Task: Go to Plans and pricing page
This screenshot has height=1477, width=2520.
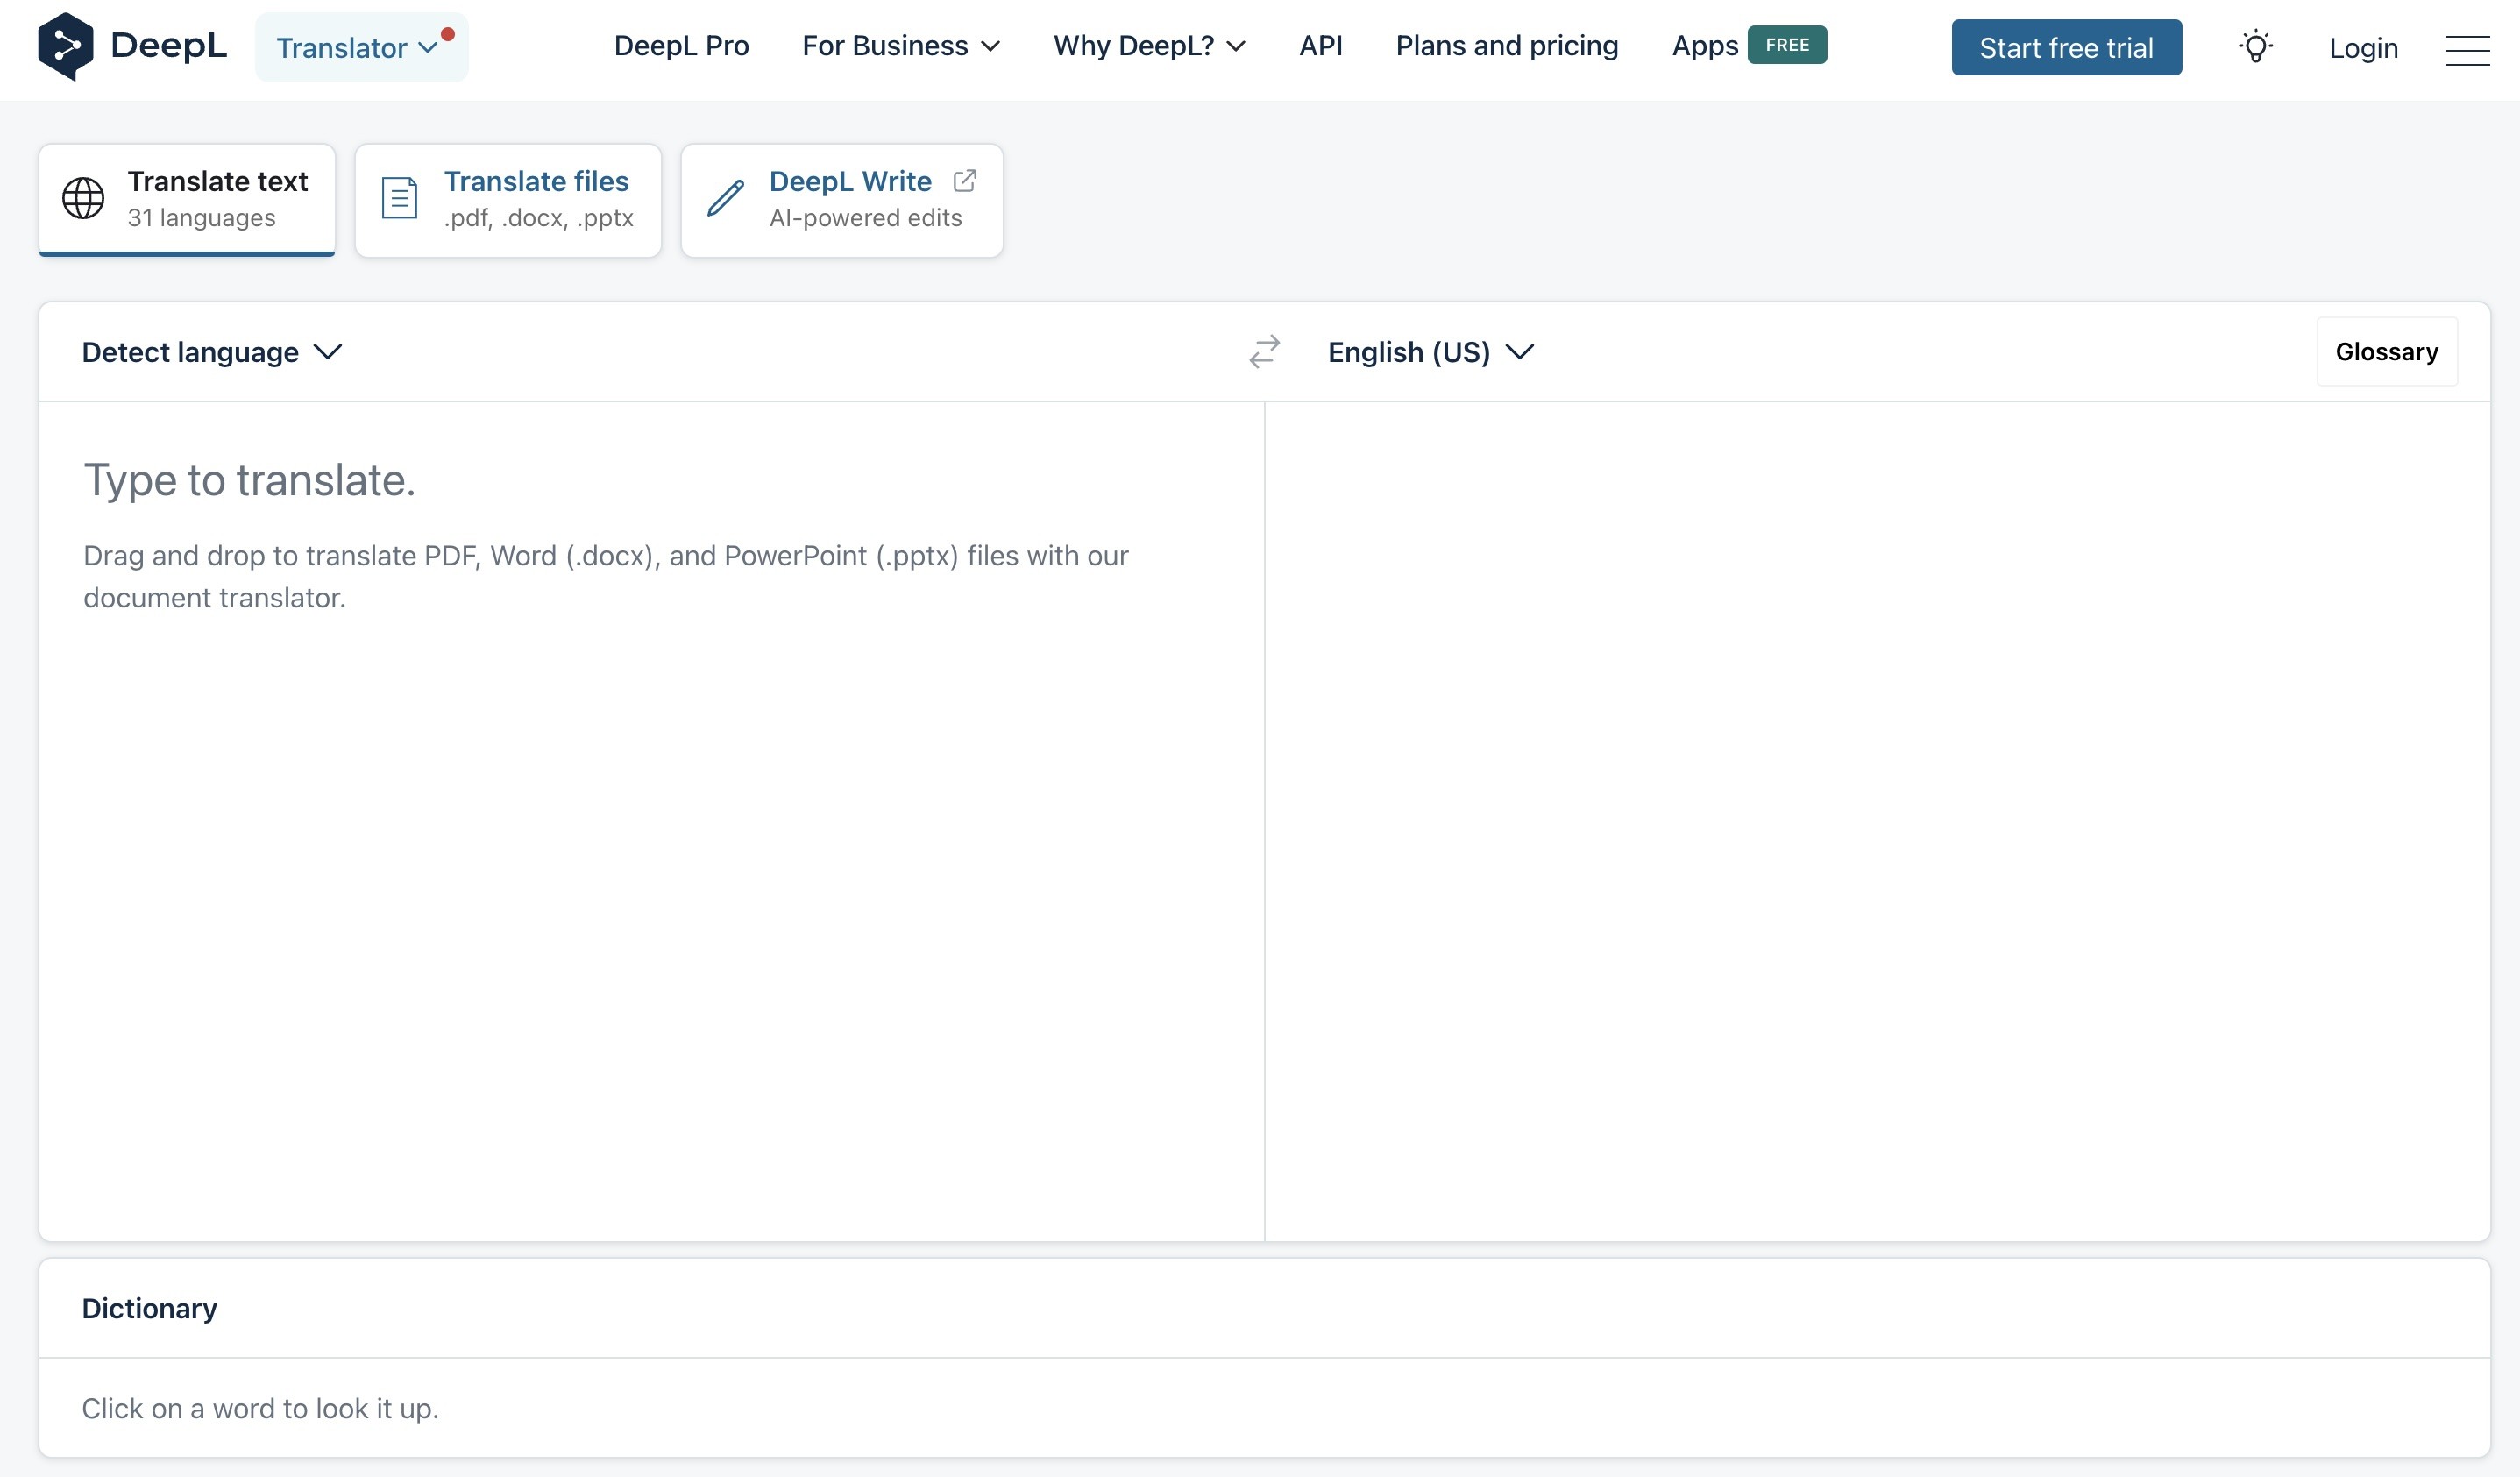Action: click(x=1506, y=46)
